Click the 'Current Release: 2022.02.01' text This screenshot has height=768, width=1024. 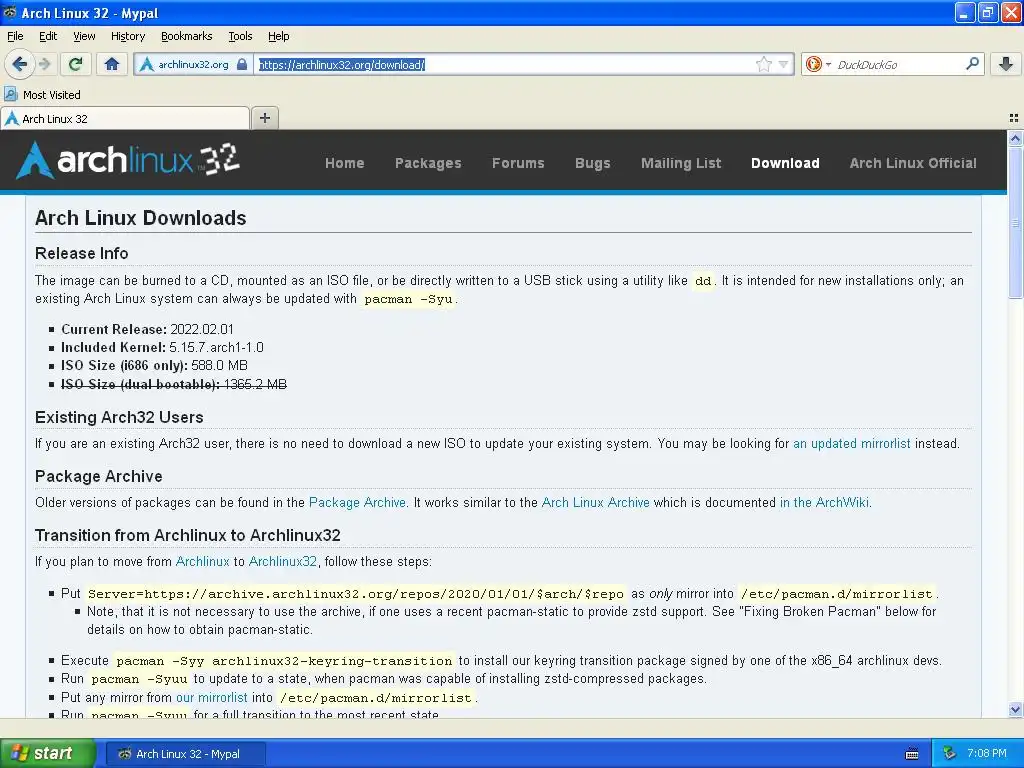coord(147,329)
